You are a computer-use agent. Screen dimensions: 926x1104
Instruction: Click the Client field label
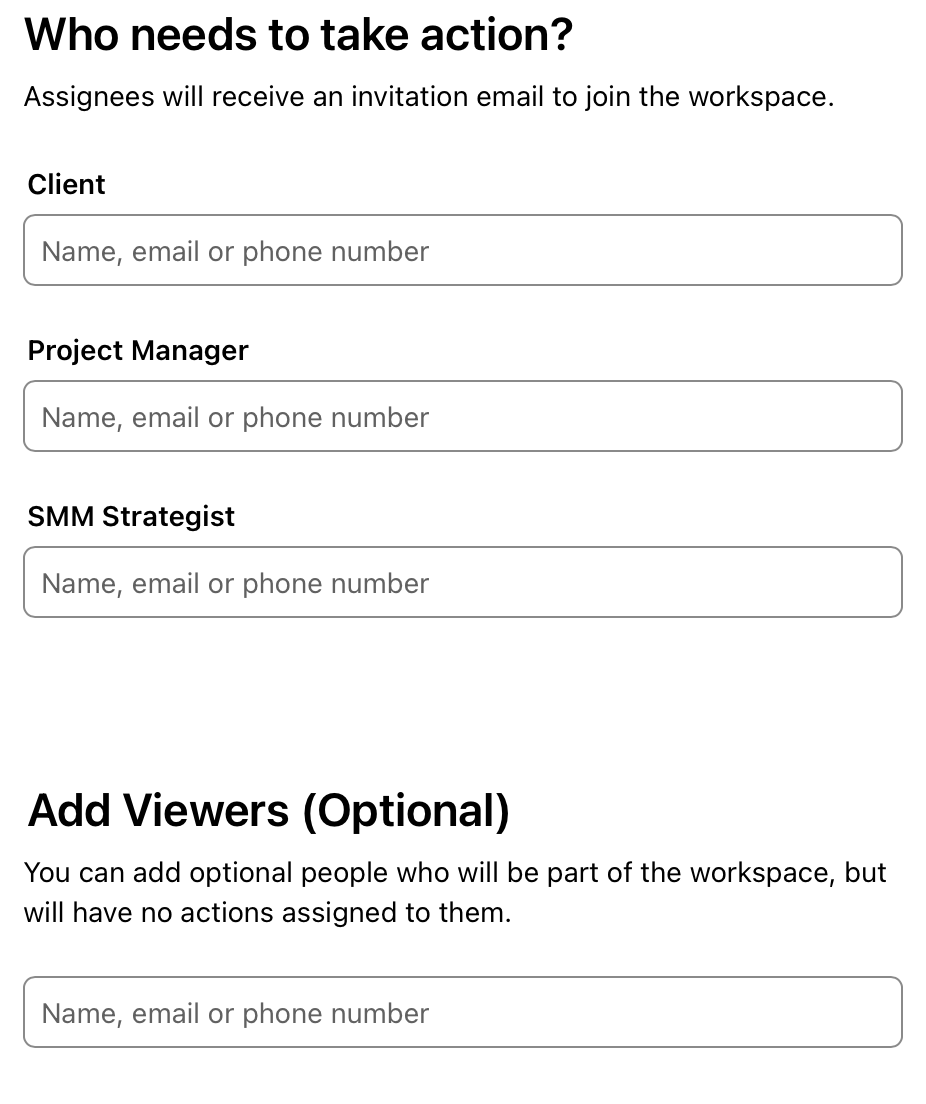(66, 184)
